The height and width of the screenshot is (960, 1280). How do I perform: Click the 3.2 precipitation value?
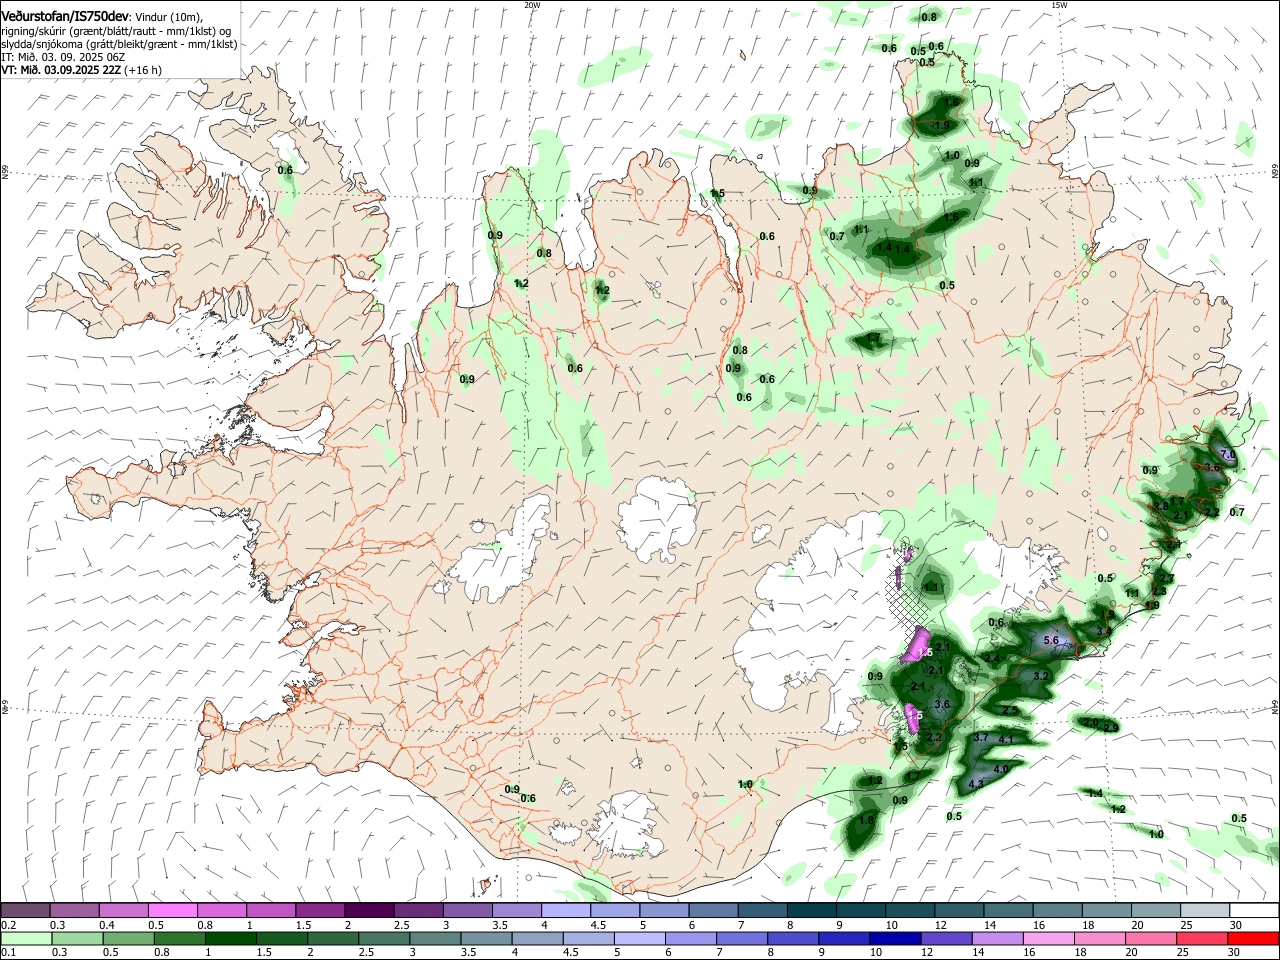click(x=1040, y=676)
